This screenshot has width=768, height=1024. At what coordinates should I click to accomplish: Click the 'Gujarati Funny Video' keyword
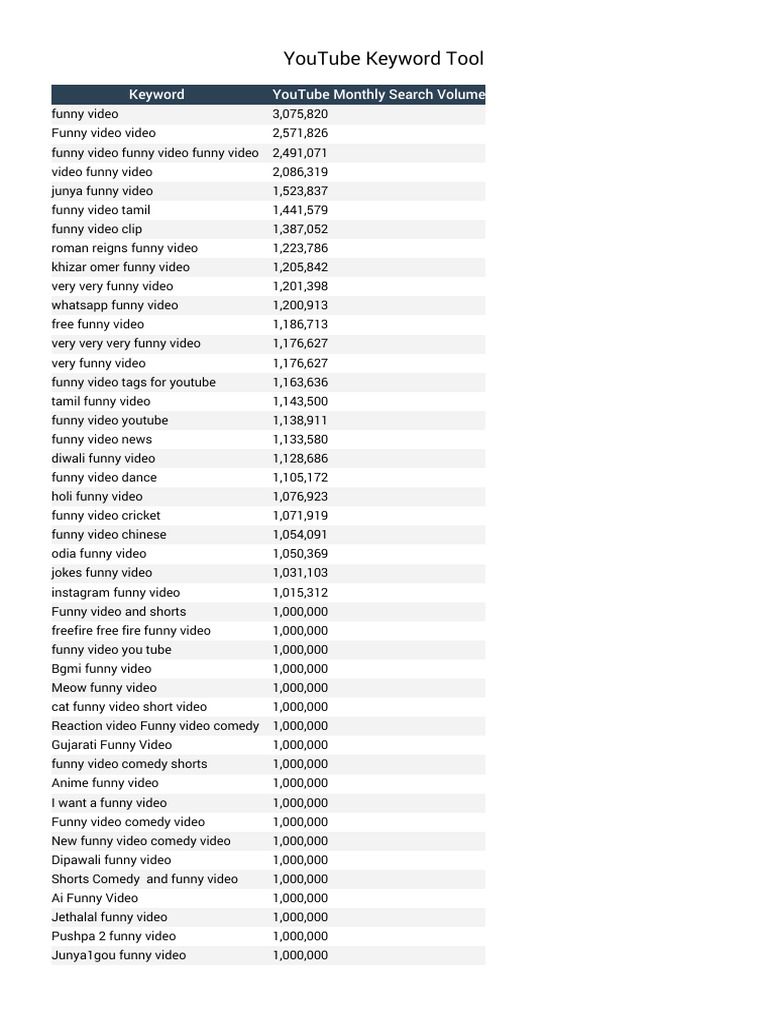(111, 745)
